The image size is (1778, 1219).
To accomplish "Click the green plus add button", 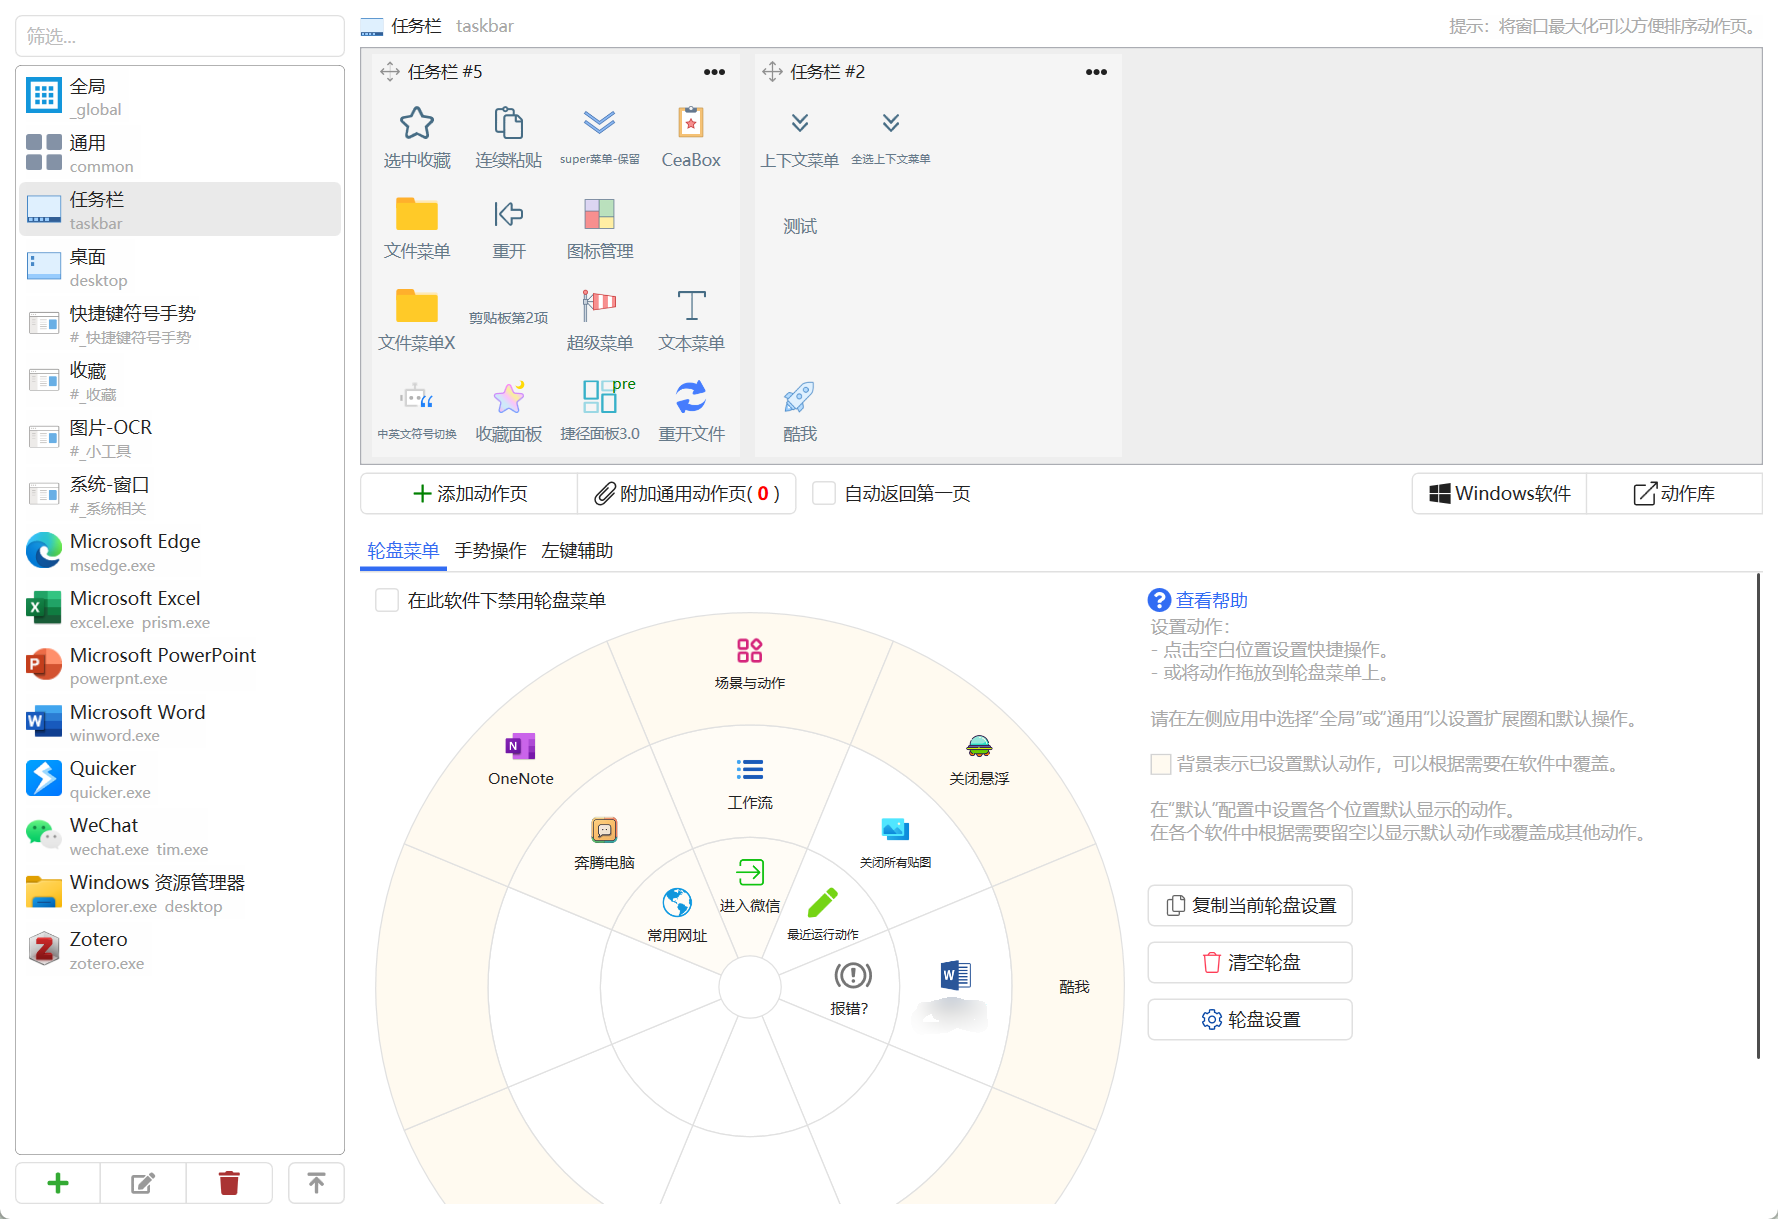I will [x=58, y=1183].
